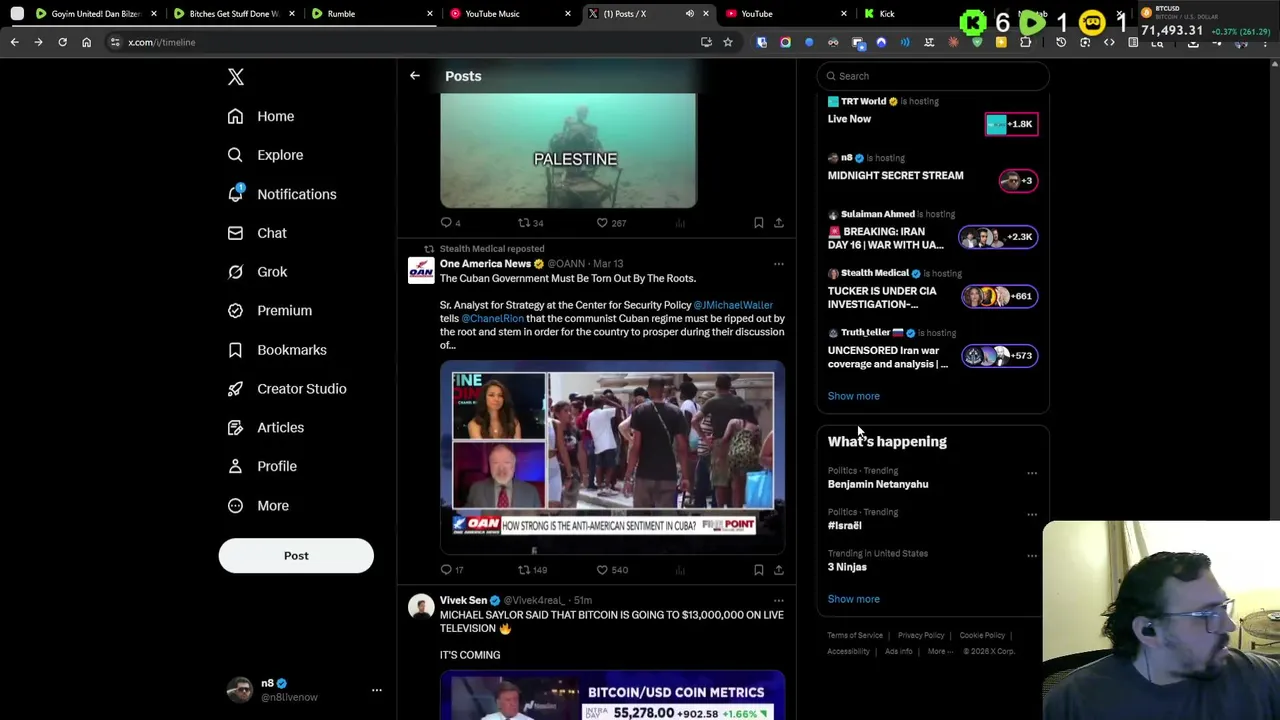Open account options for n8 profile

coord(377,690)
